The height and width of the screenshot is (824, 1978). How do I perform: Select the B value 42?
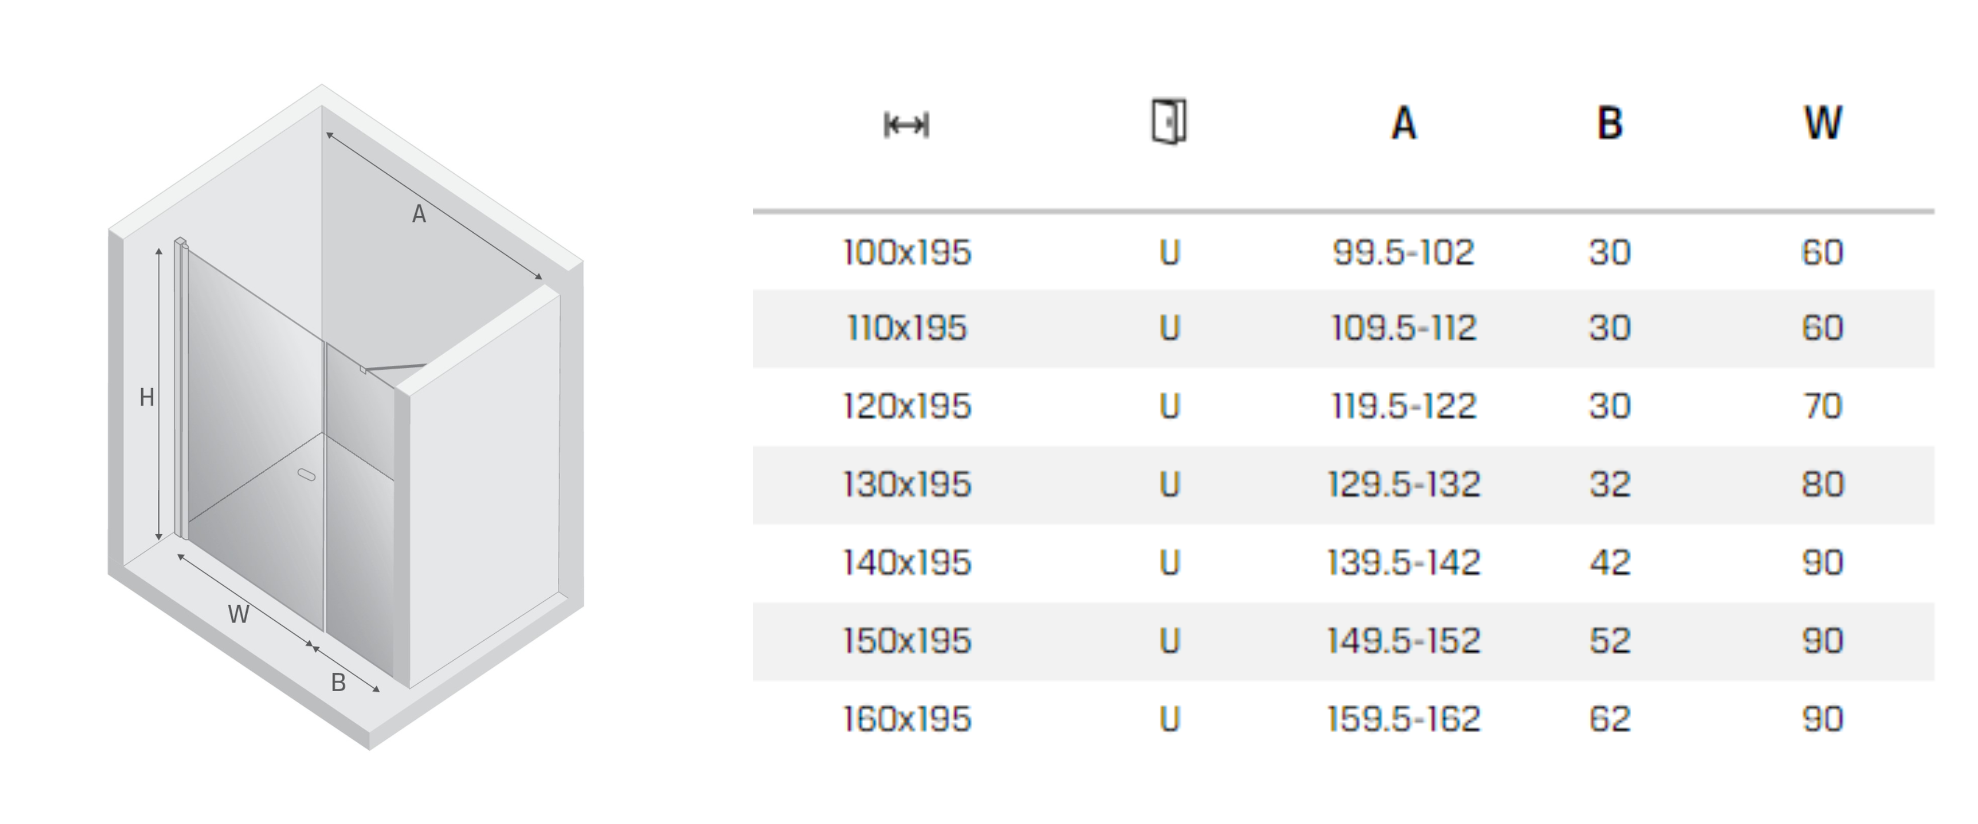[1610, 562]
